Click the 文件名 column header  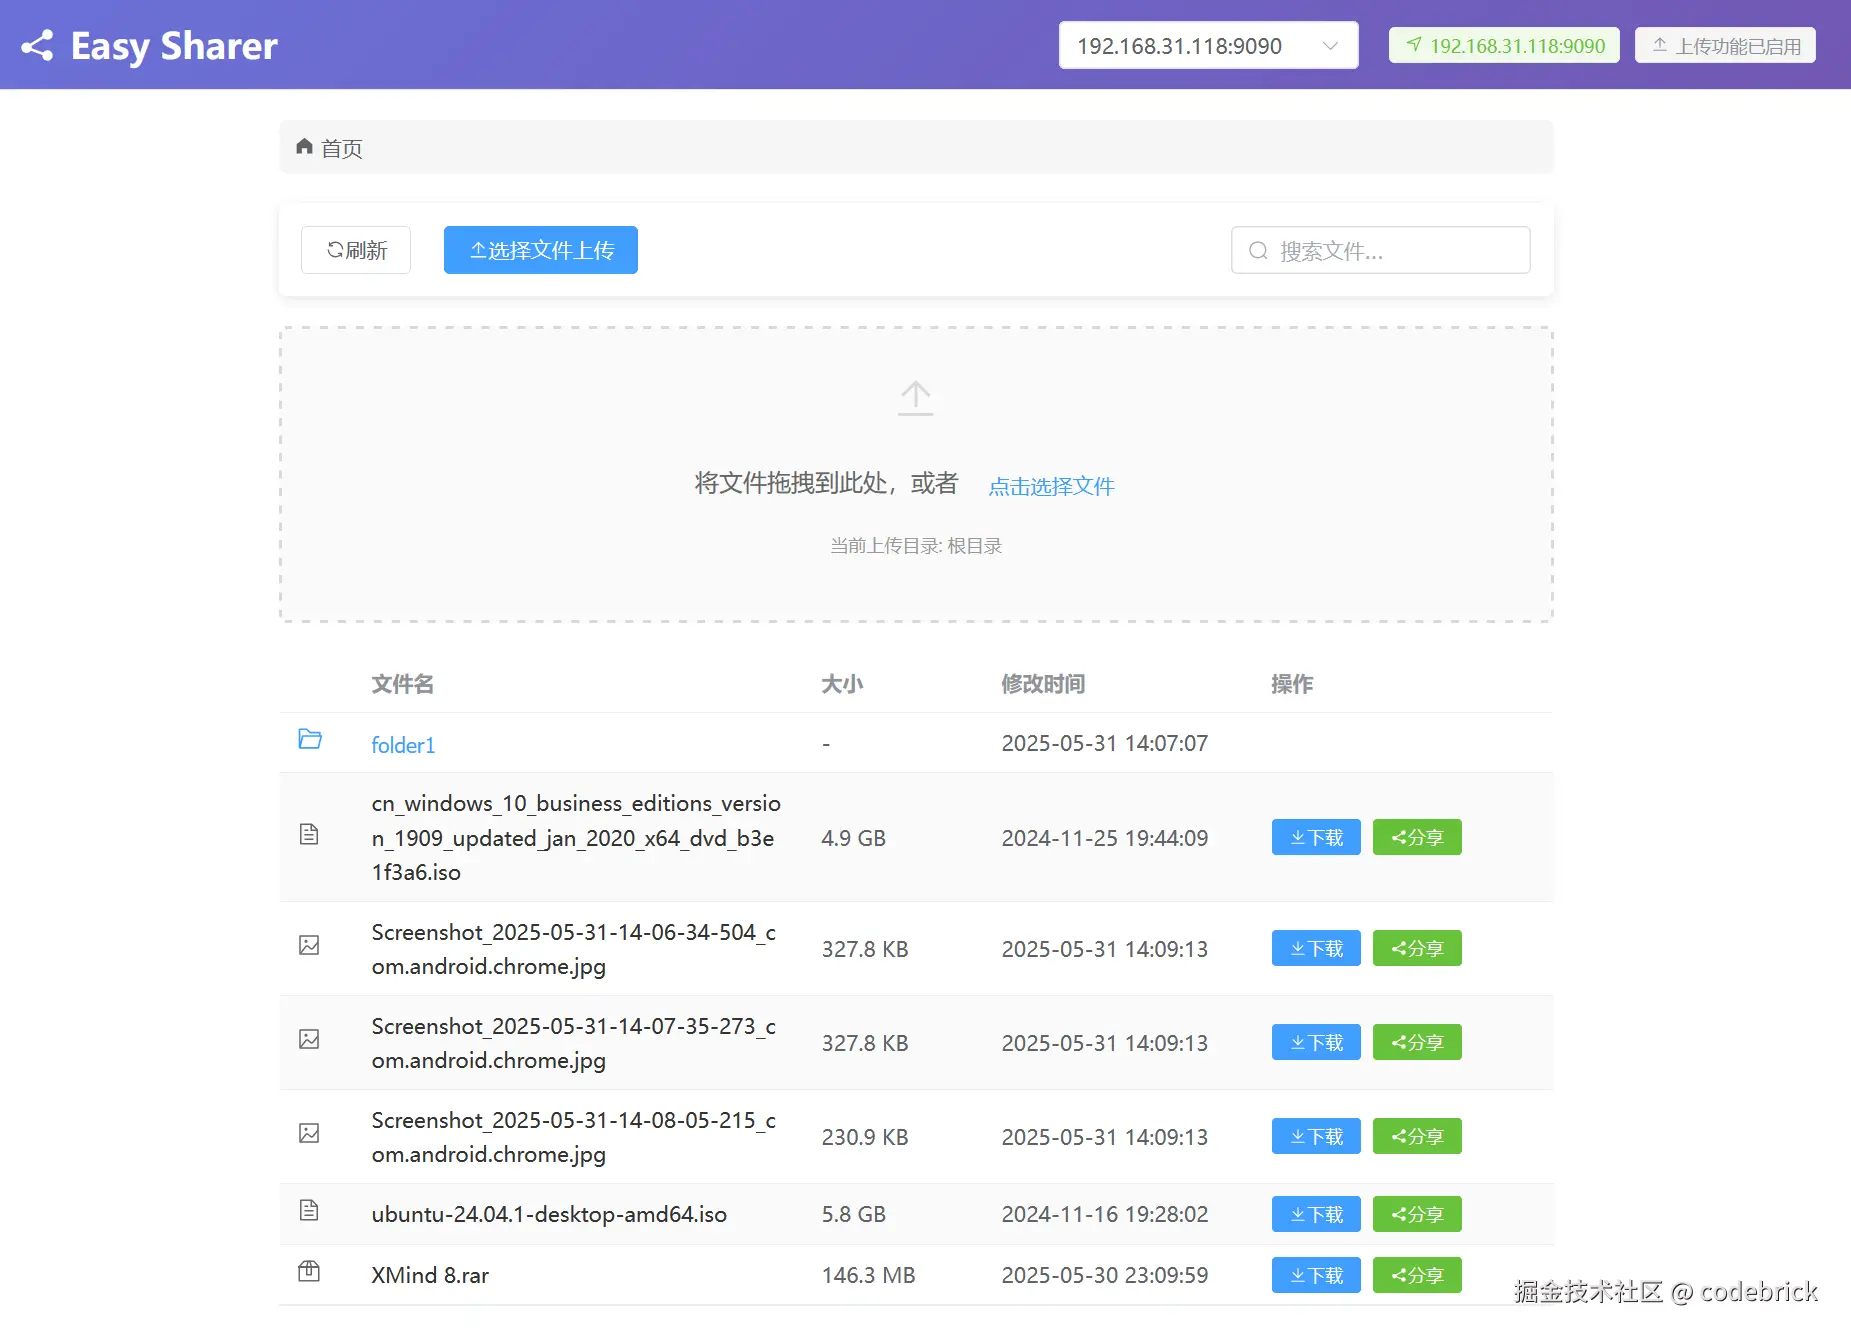[x=403, y=684]
